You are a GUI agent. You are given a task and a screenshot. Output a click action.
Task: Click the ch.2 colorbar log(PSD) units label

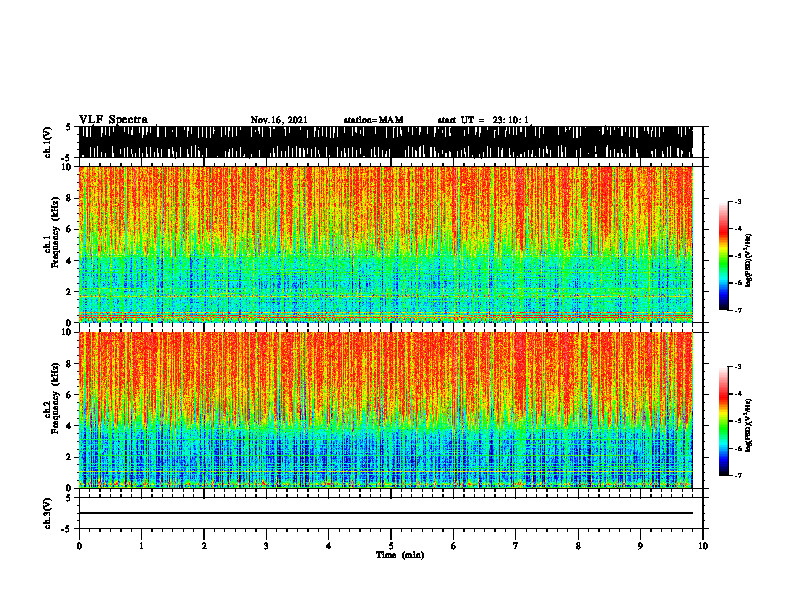coord(749,425)
